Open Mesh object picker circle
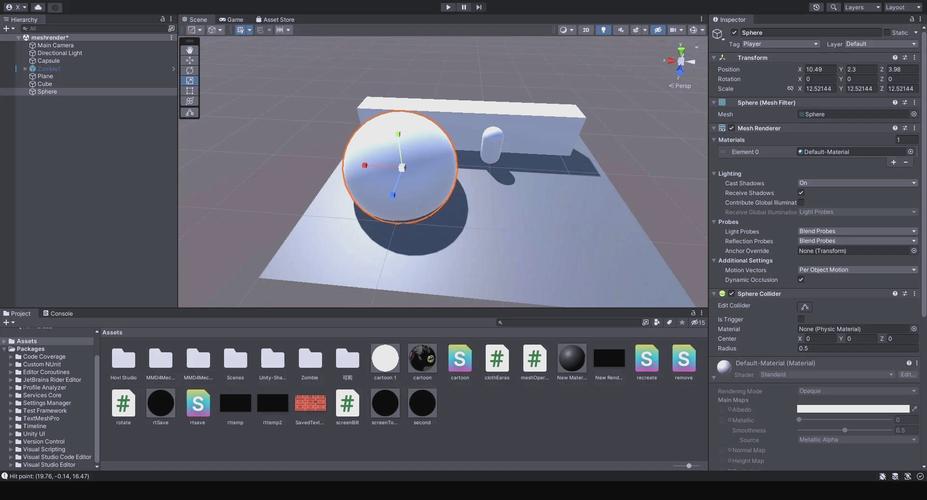 click(913, 114)
